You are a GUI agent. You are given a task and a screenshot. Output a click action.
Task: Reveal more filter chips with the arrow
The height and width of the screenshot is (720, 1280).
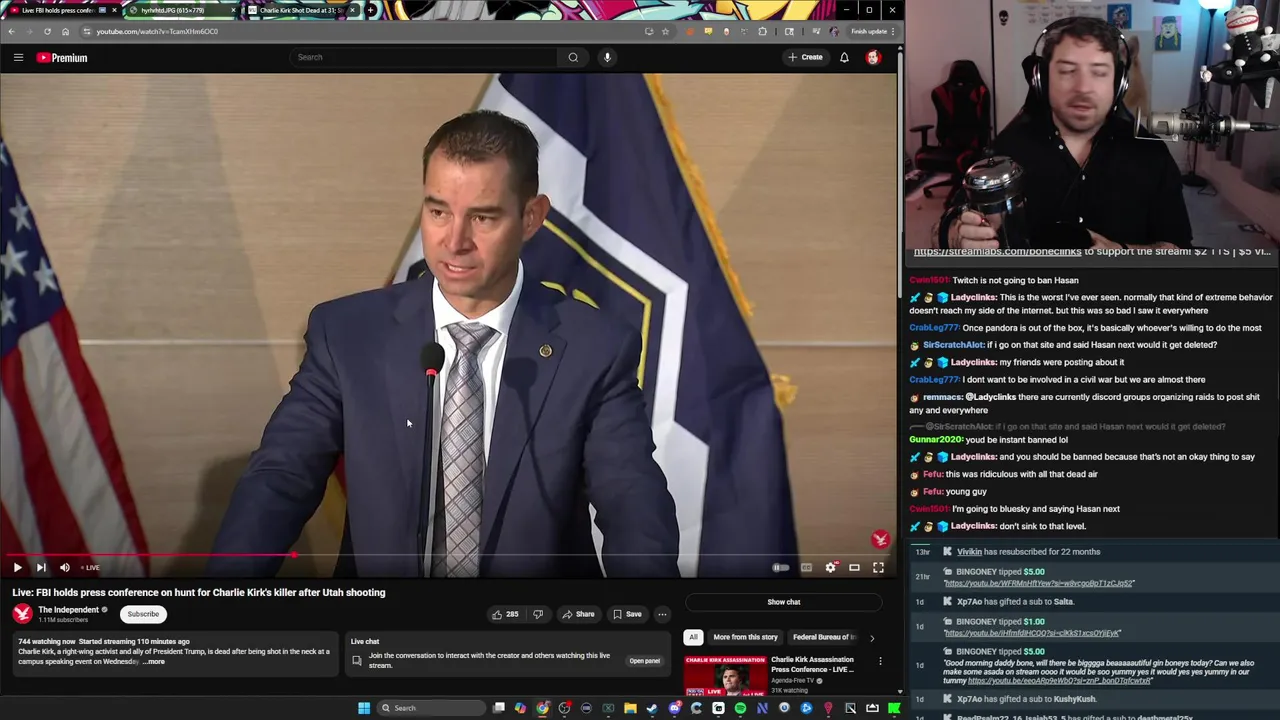pyautogui.click(x=871, y=637)
